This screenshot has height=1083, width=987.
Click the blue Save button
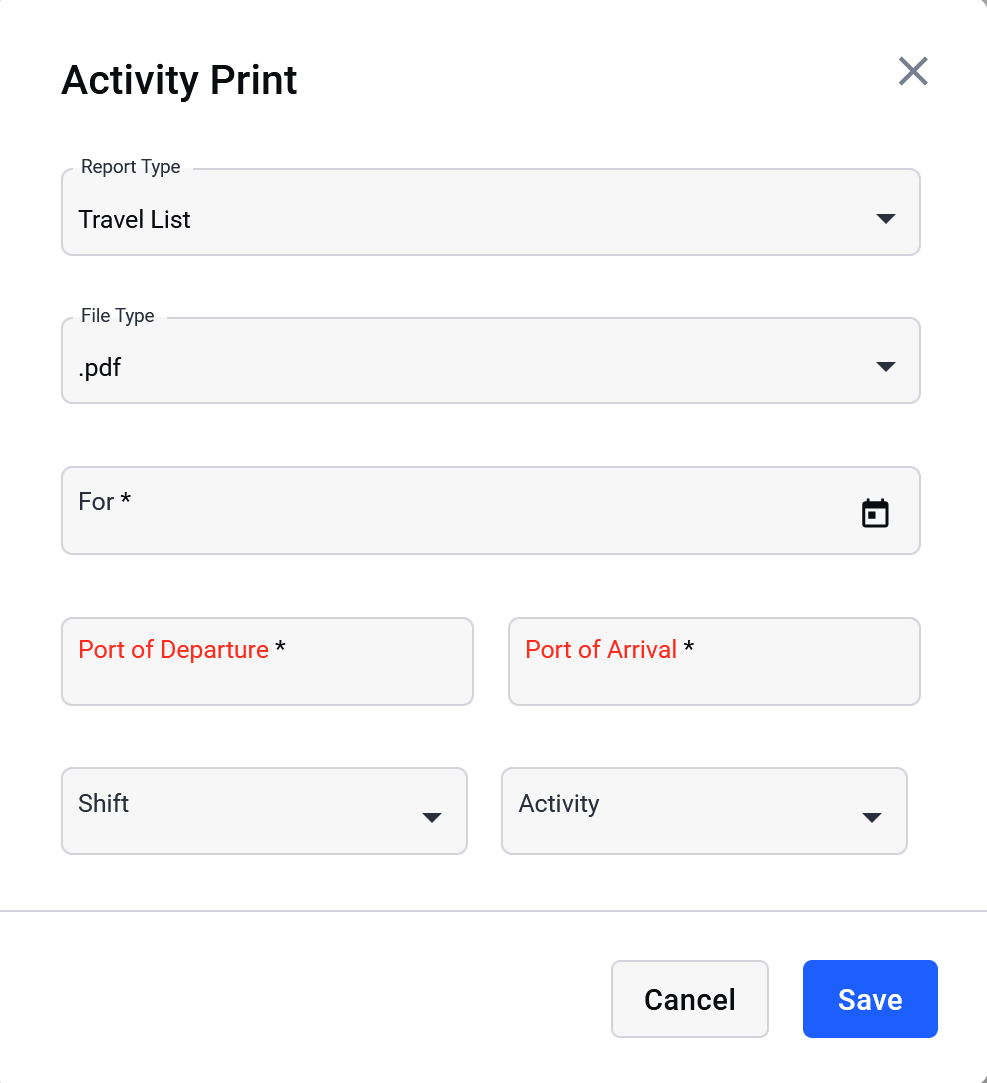(870, 999)
